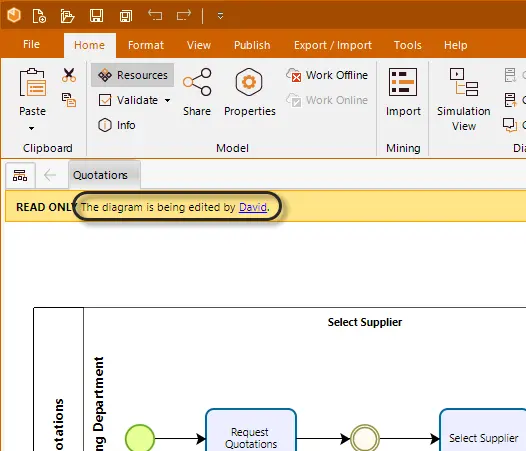The width and height of the screenshot is (526, 451).
Task: Click the Validate button
Action: pos(128,100)
